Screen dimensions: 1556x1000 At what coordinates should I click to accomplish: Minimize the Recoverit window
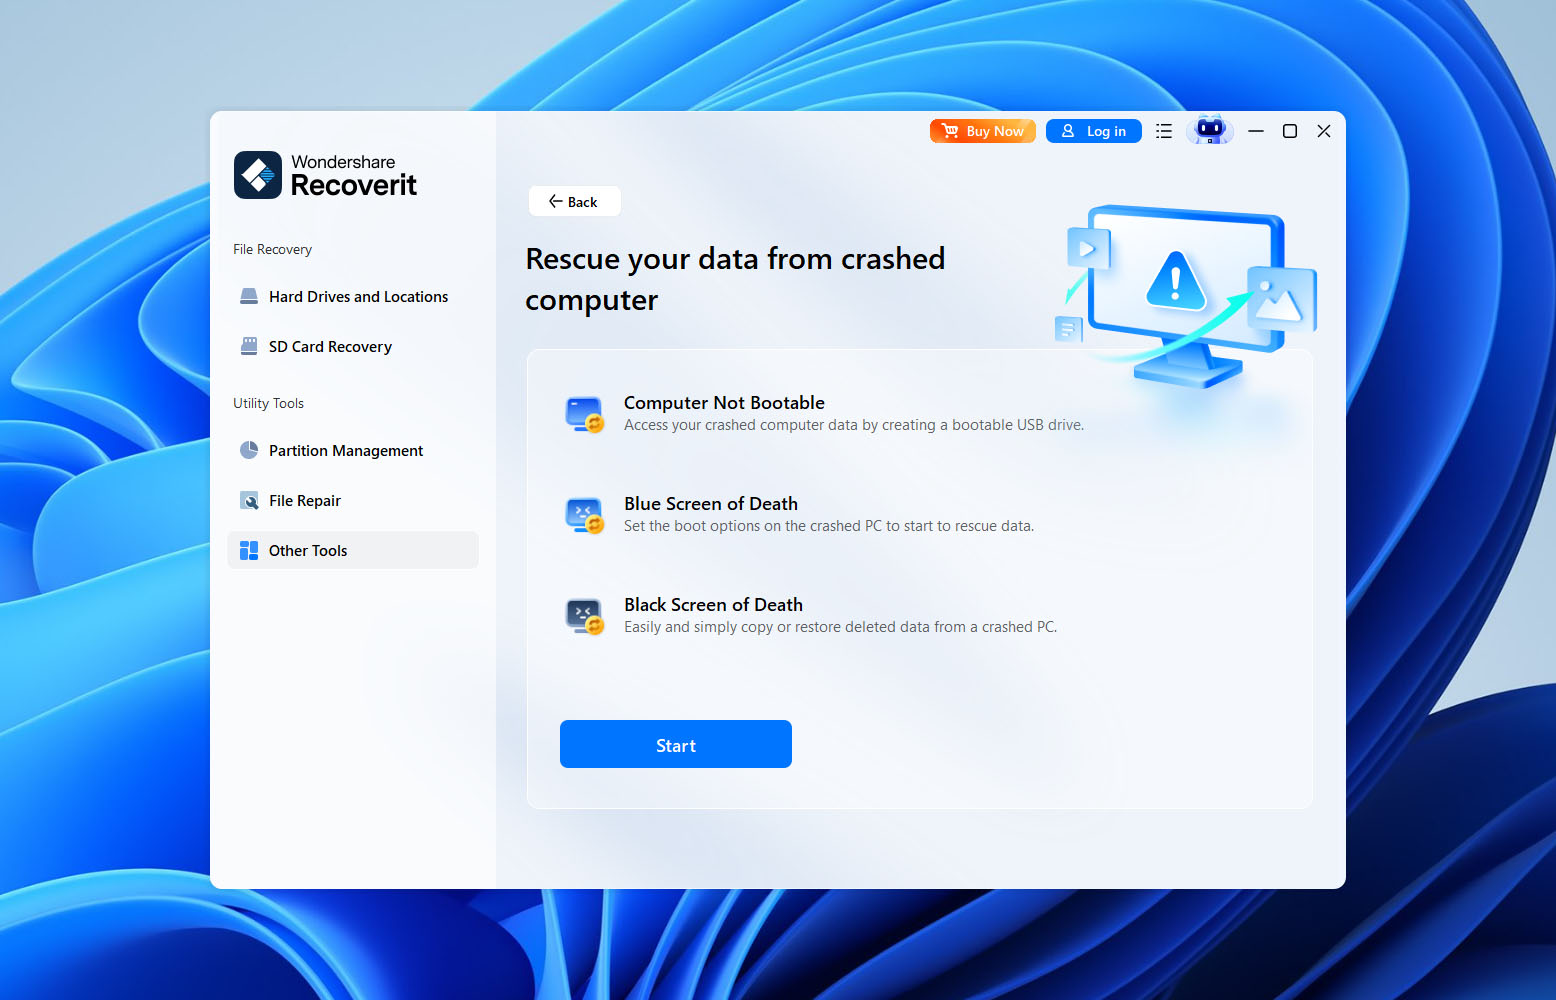[x=1256, y=131]
